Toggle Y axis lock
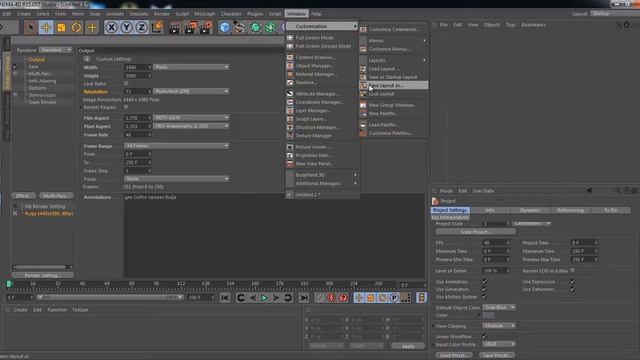Image resolution: width=640 pixels, height=360 pixels. pos(126,27)
